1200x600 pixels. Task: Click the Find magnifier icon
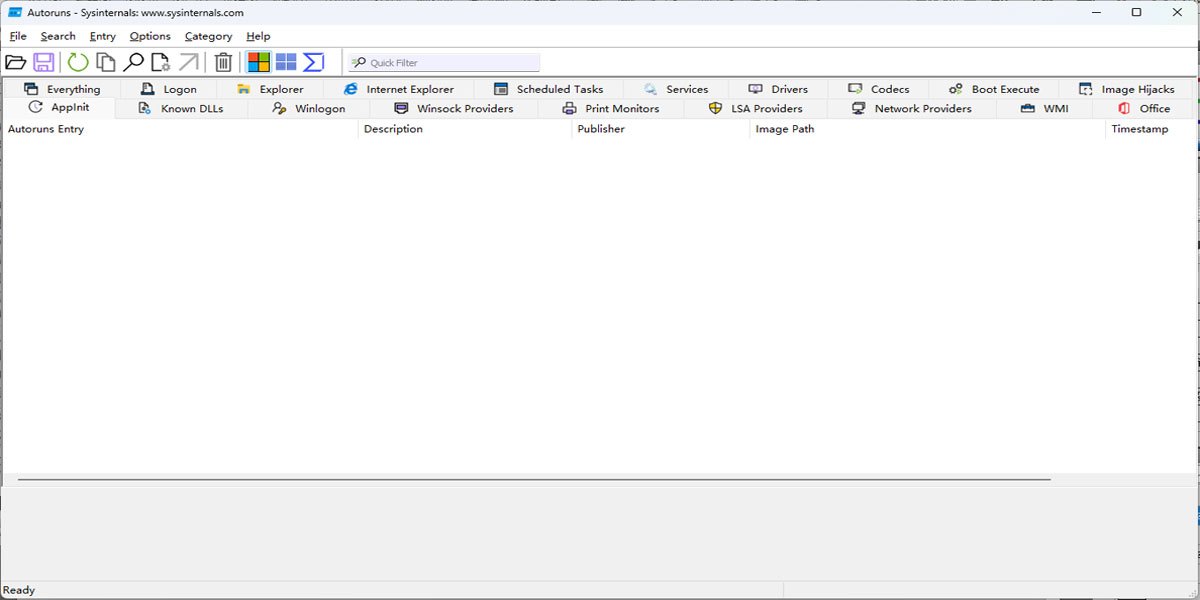133,62
